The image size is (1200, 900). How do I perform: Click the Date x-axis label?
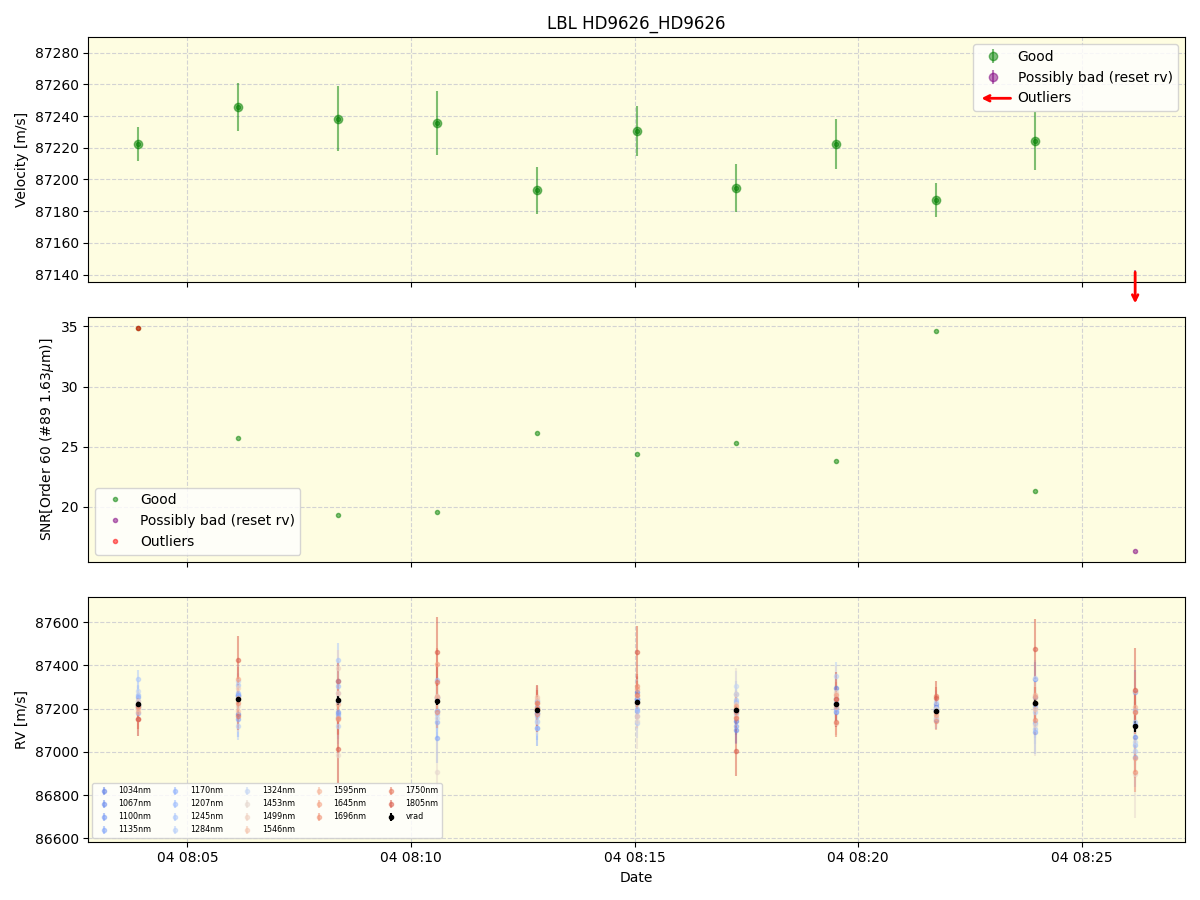click(x=636, y=878)
